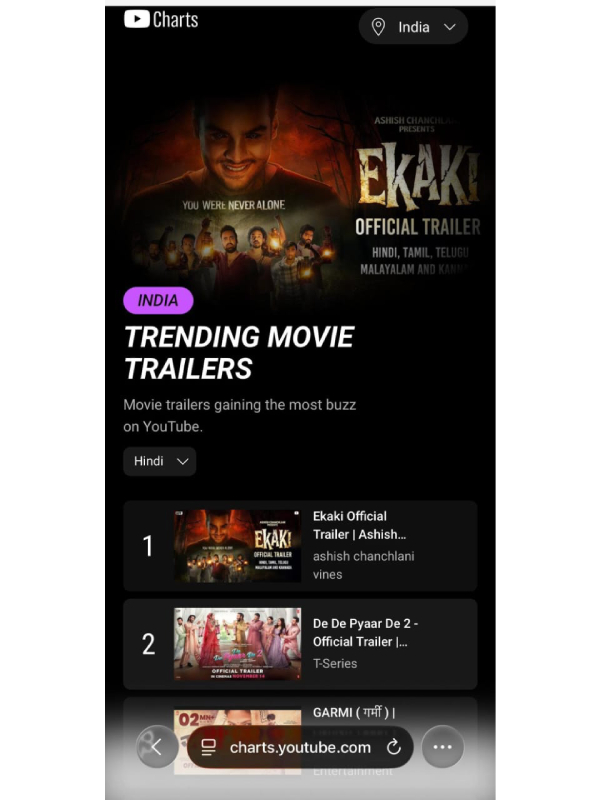Select the rank 2 chart row
Image resolution: width=600 pixels, height=800 pixels.
[x=300, y=644]
